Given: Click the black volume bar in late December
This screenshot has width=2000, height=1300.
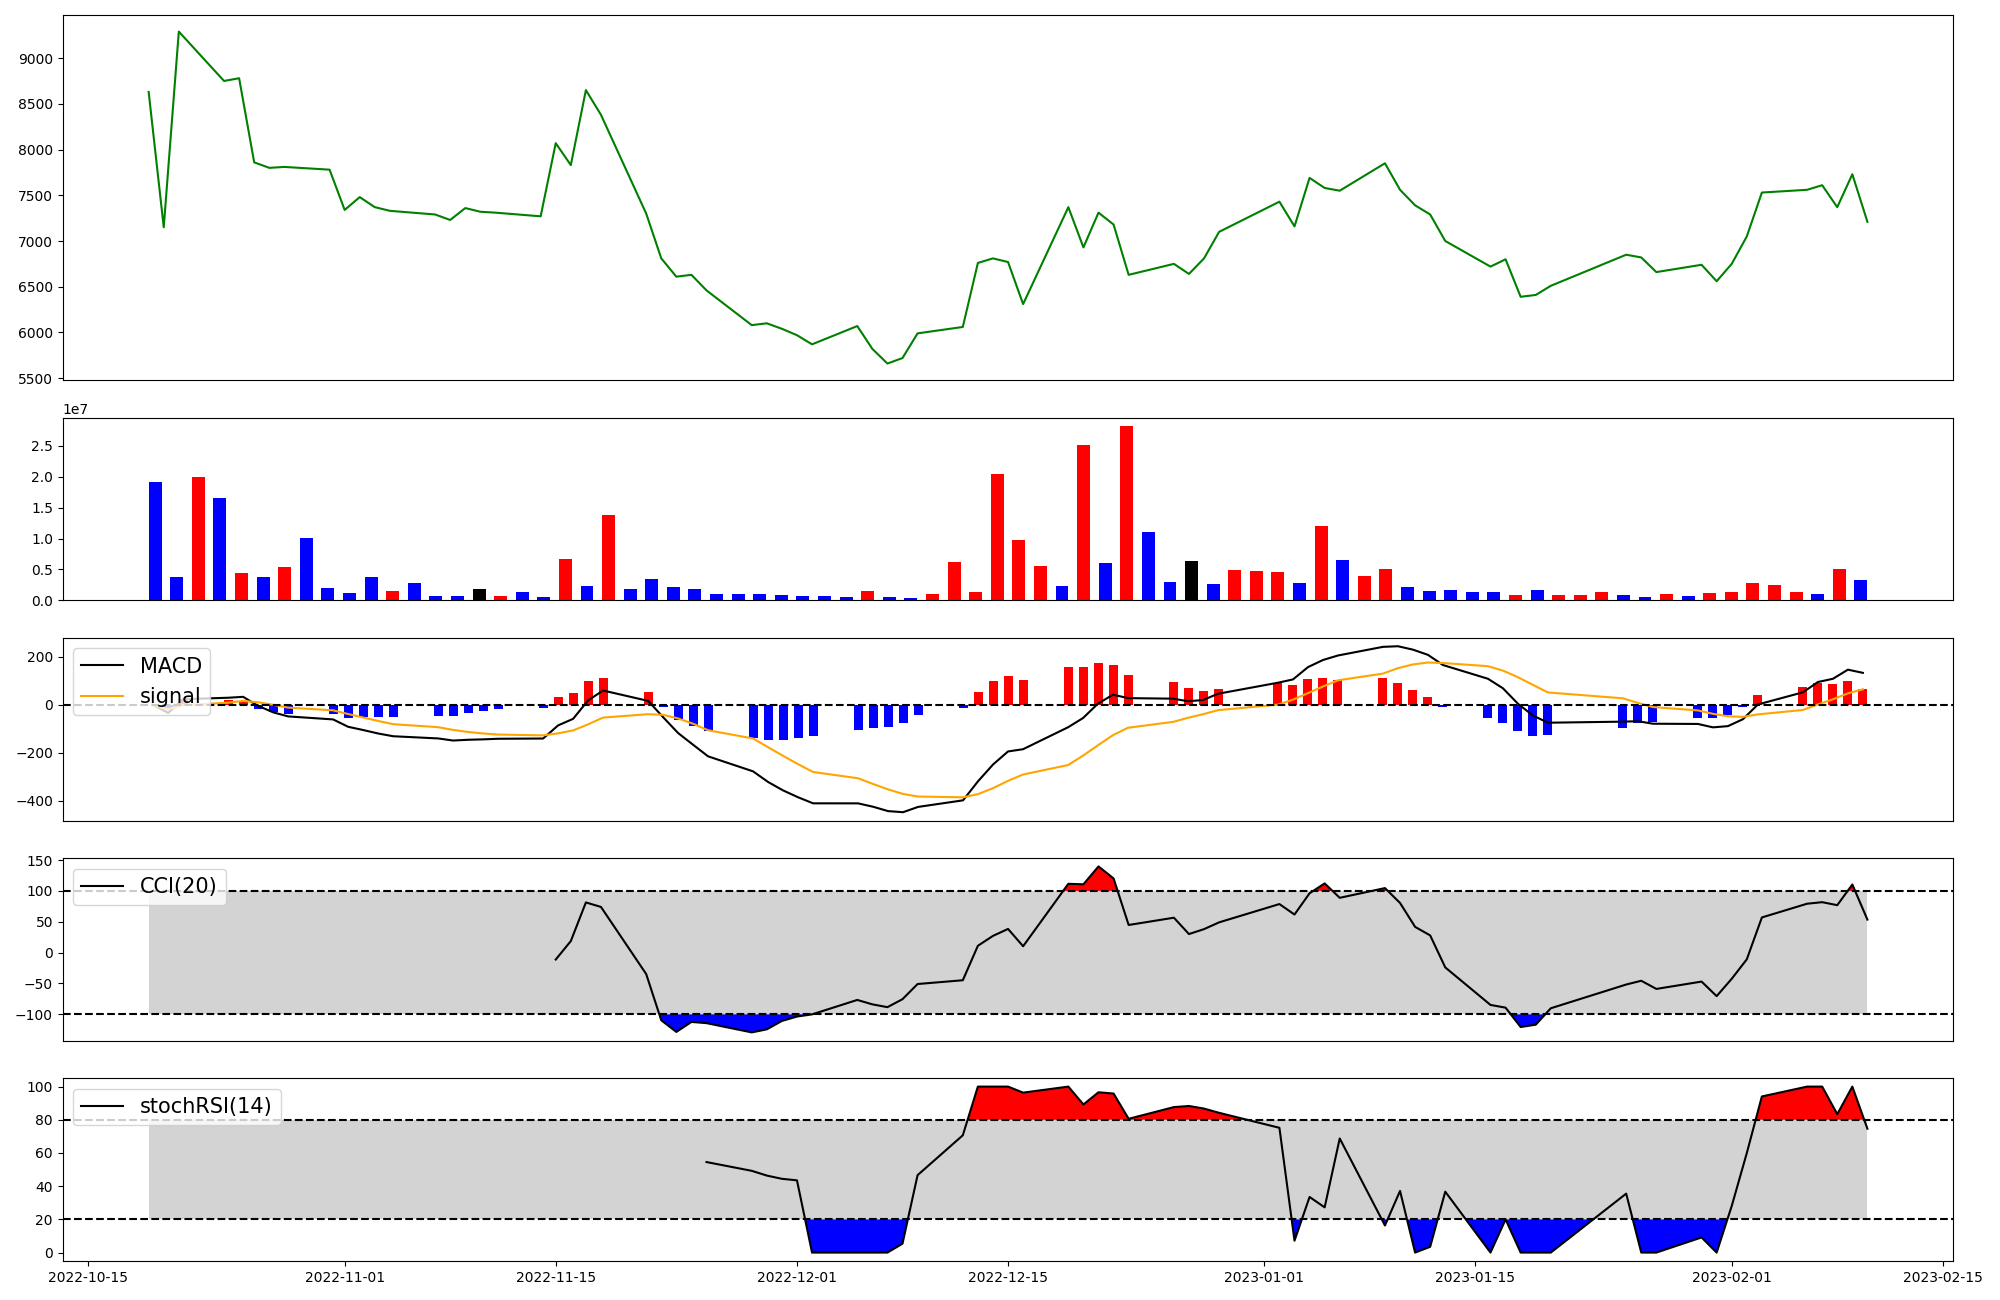Looking at the screenshot, I should (x=1191, y=581).
